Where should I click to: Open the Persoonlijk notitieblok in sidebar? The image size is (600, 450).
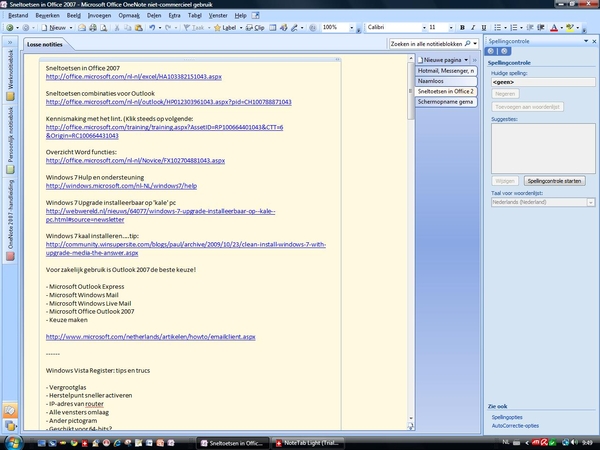pos(10,140)
